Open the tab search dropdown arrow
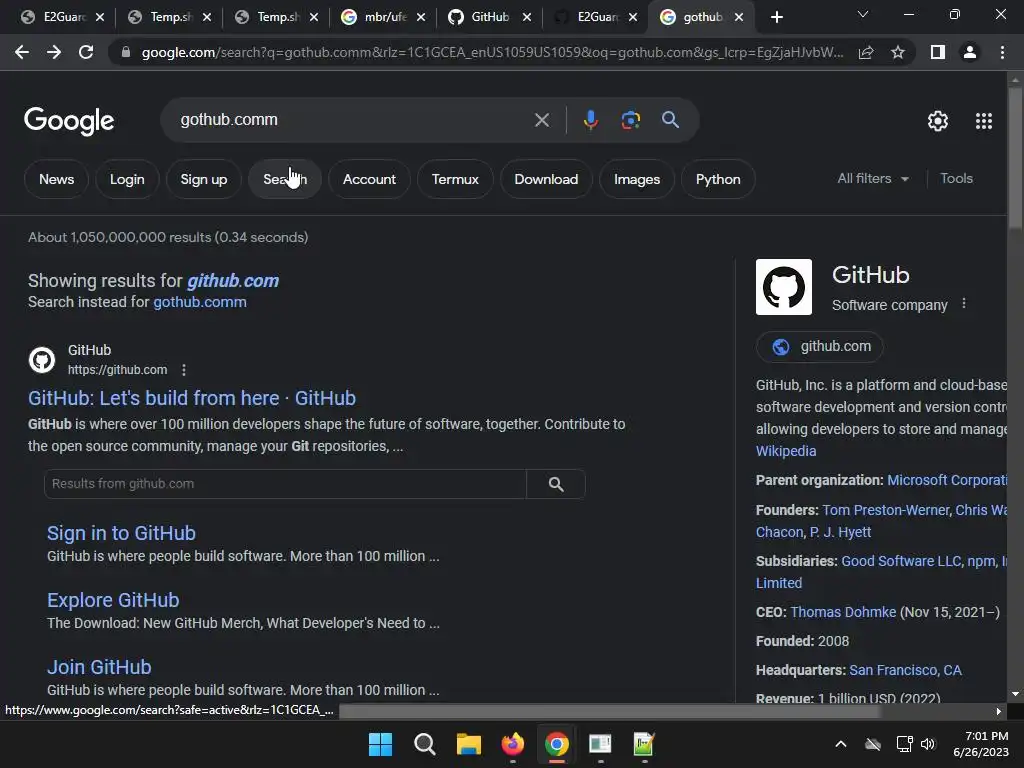Viewport: 1024px width, 768px height. point(863,14)
